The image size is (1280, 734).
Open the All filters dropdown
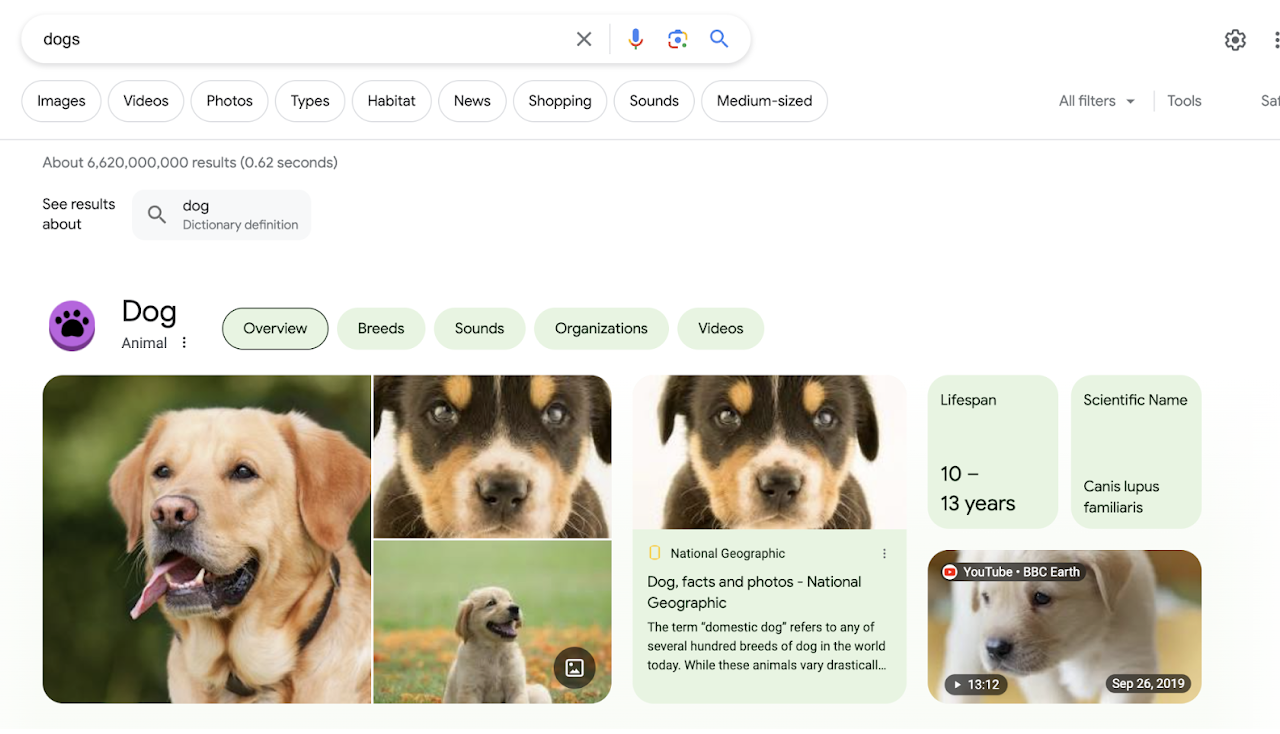tap(1096, 100)
